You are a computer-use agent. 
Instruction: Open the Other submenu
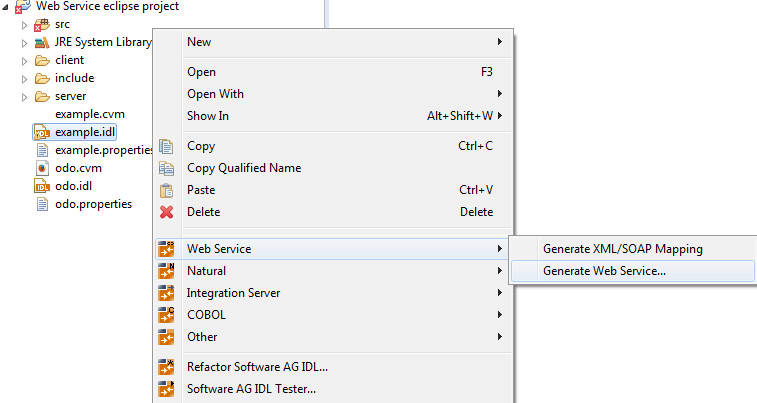[333, 337]
